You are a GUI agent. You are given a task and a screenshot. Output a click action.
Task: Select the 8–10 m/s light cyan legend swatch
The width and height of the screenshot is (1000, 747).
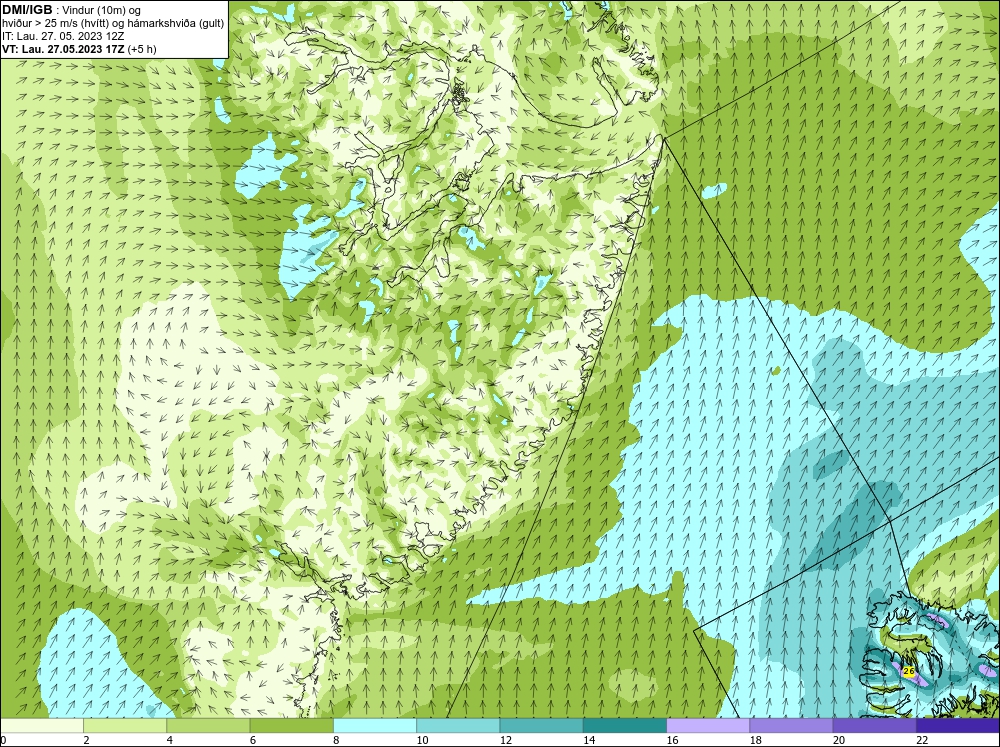(x=375, y=725)
